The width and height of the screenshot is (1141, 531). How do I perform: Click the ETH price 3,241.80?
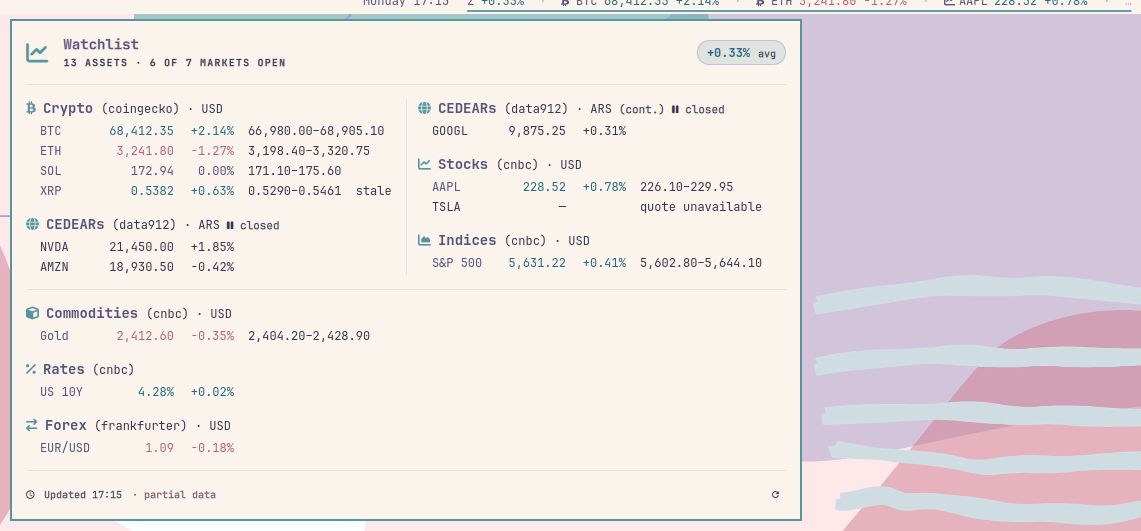click(145, 151)
